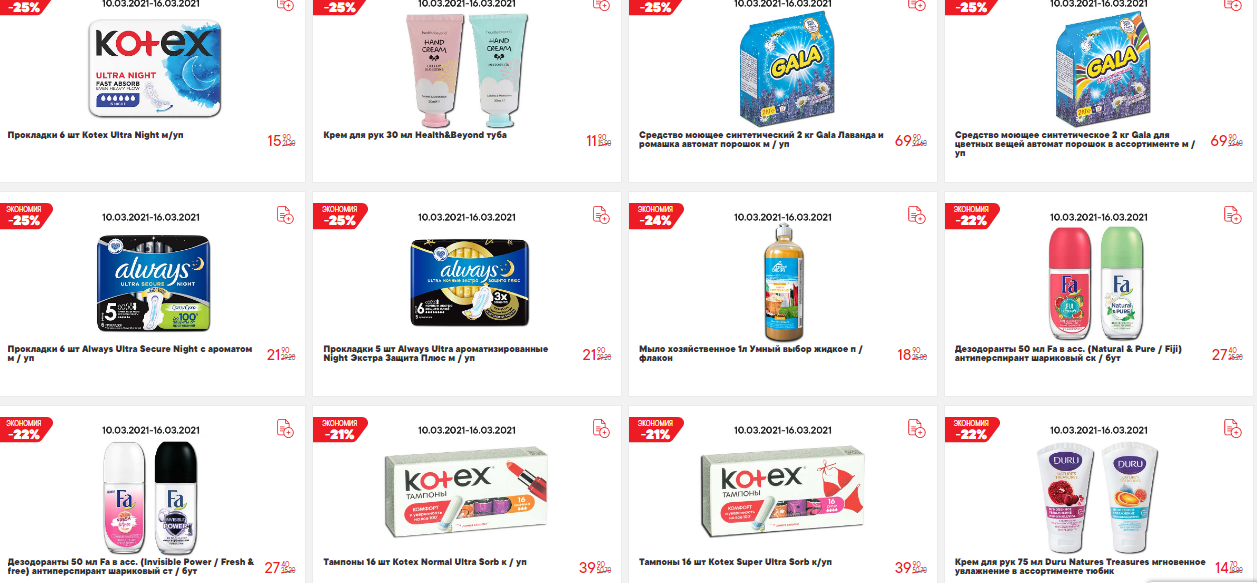Add Duru hand cream to list
Screen dimensions: 1257x583
(x=1233, y=428)
